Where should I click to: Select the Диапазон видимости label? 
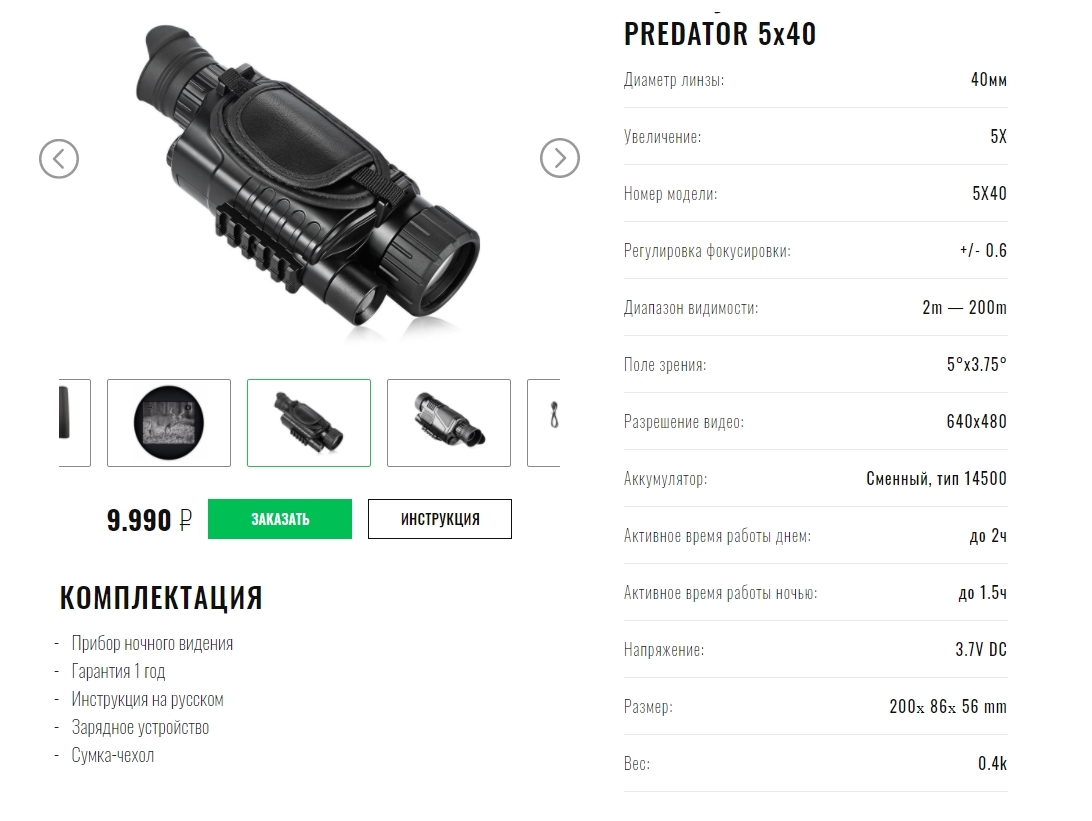click(x=691, y=308)
